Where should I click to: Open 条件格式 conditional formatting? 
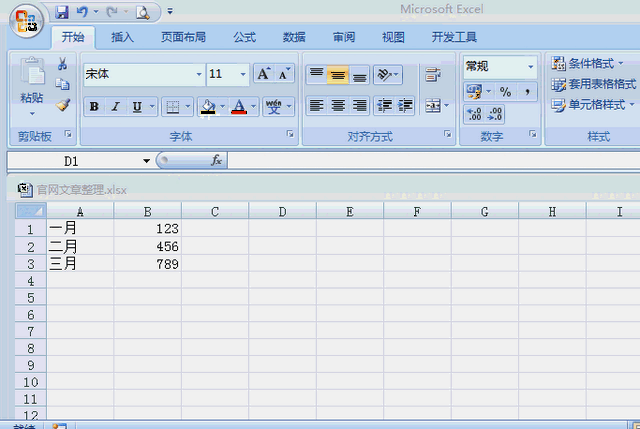pos(587,63)
